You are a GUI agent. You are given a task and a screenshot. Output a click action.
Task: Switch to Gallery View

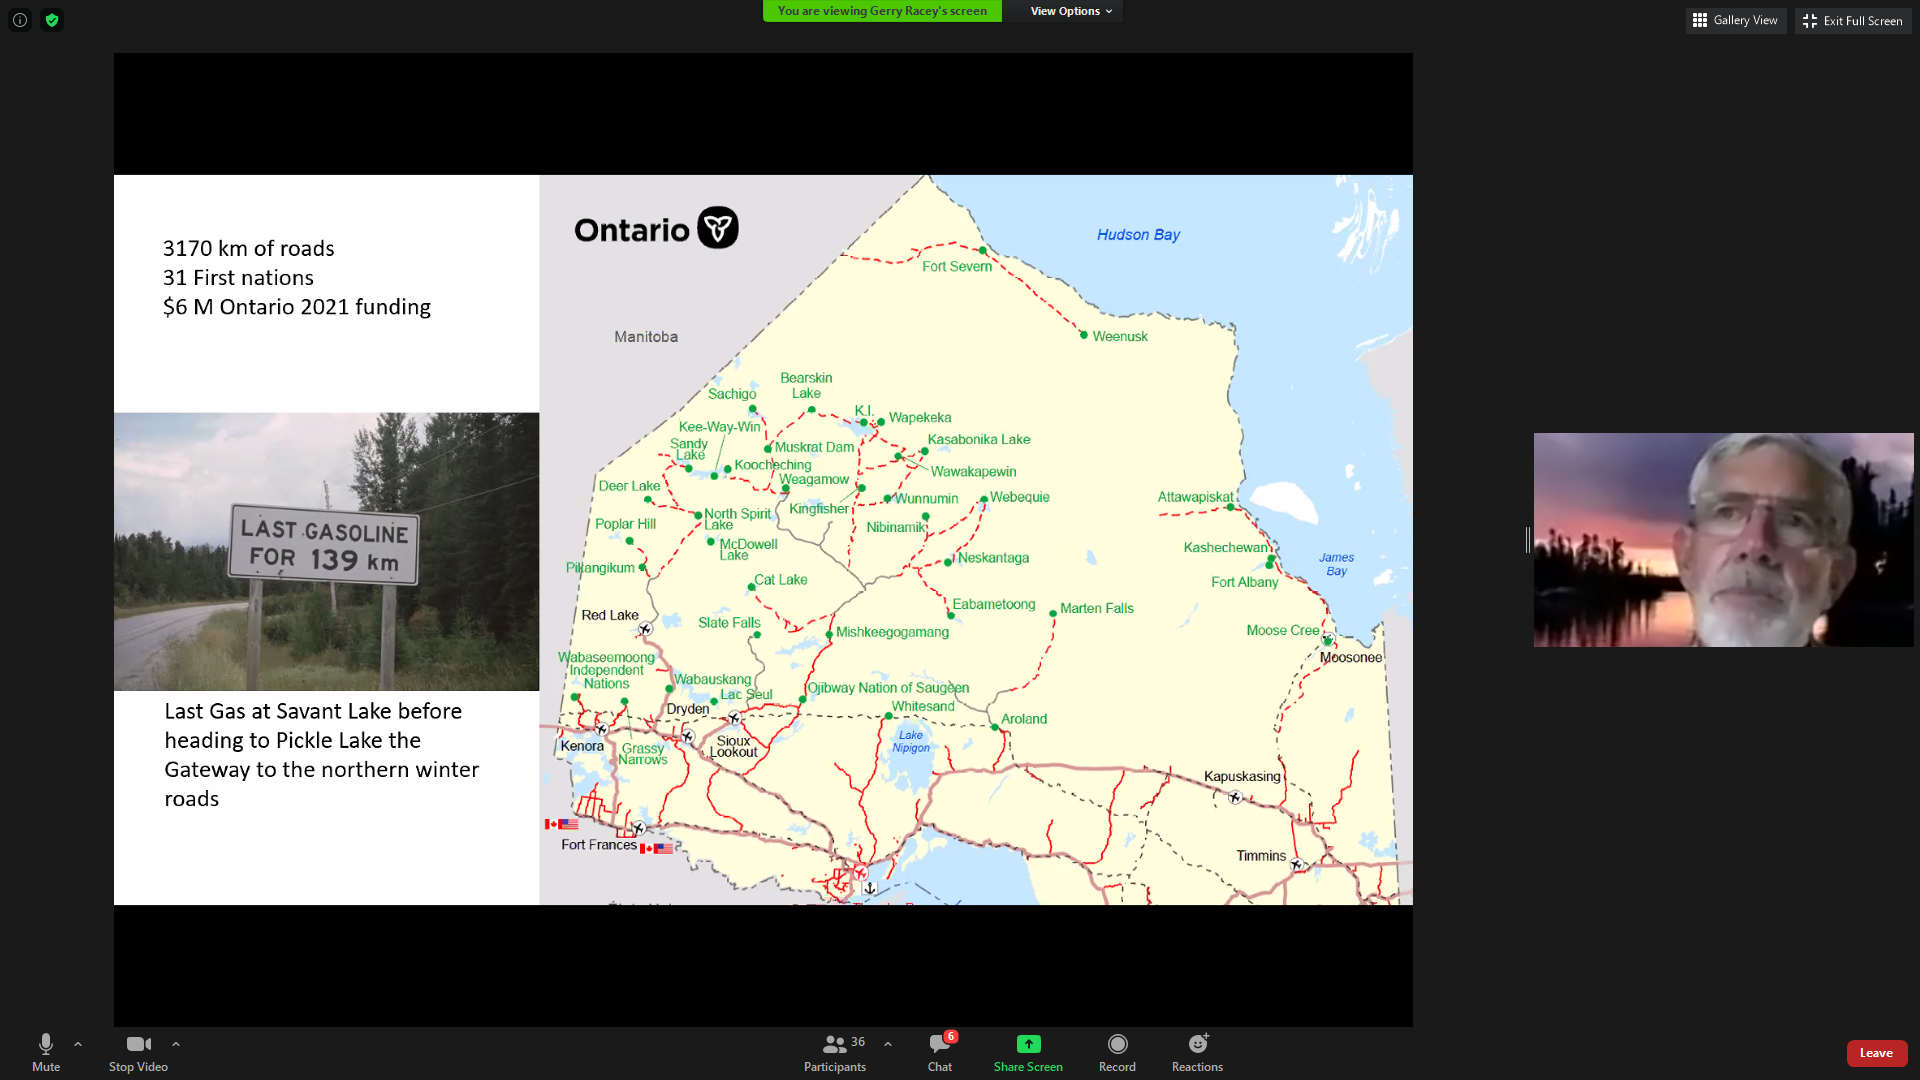click(x=1736, y=20)
